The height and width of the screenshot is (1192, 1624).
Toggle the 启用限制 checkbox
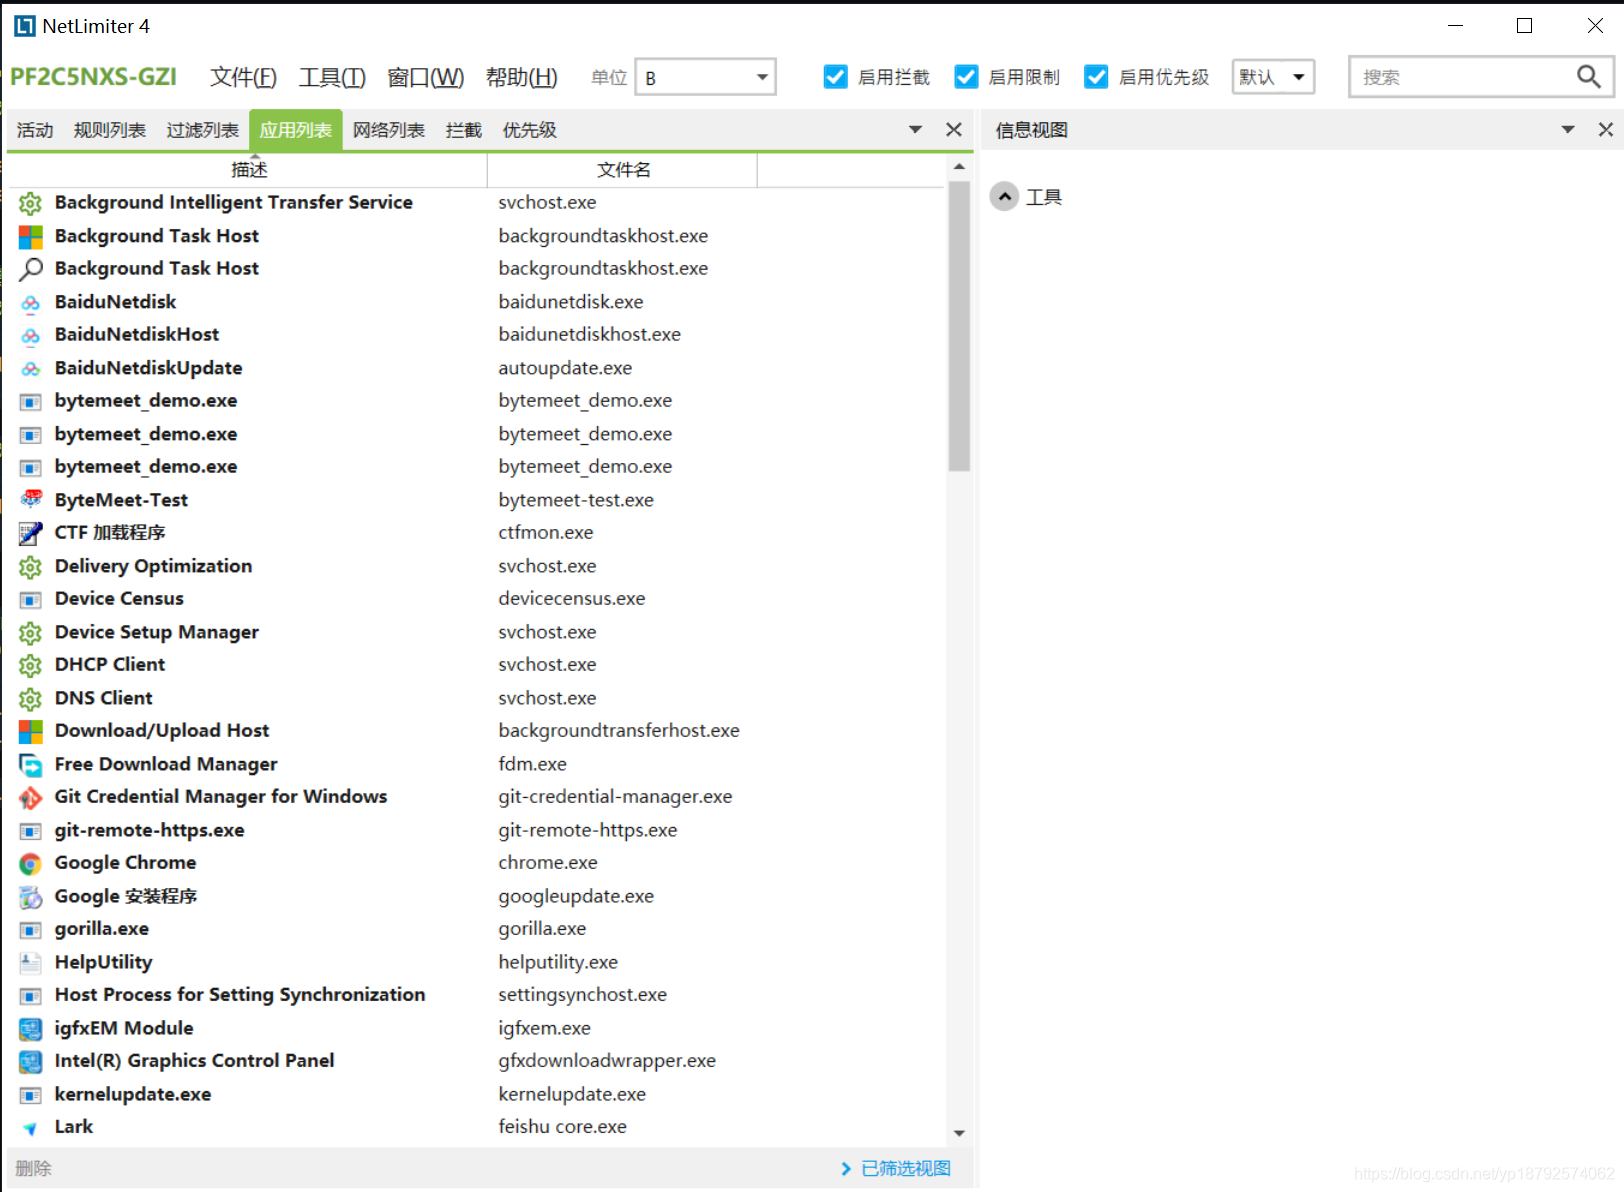click(966, 77)
